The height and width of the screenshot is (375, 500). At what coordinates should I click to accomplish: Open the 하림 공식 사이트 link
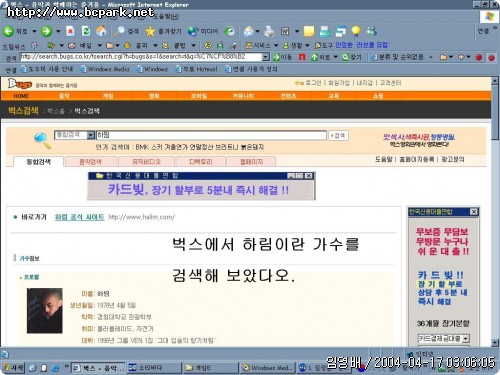coord(79,217)
